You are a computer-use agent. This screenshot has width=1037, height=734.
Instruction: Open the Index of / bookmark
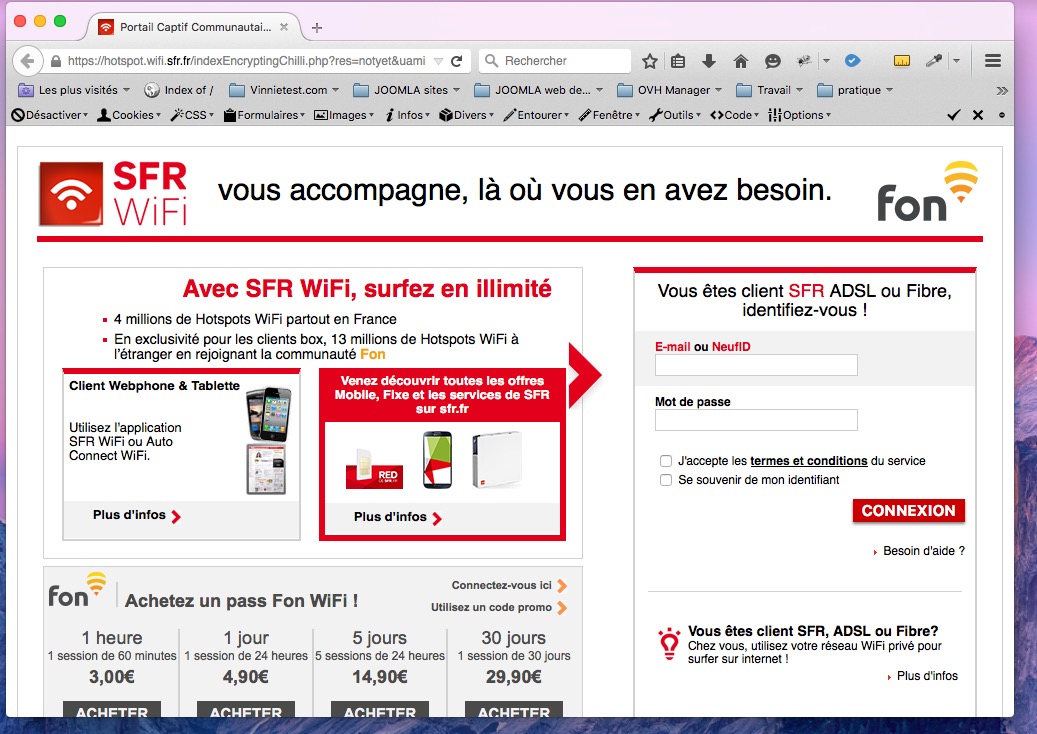coord(179,91)
